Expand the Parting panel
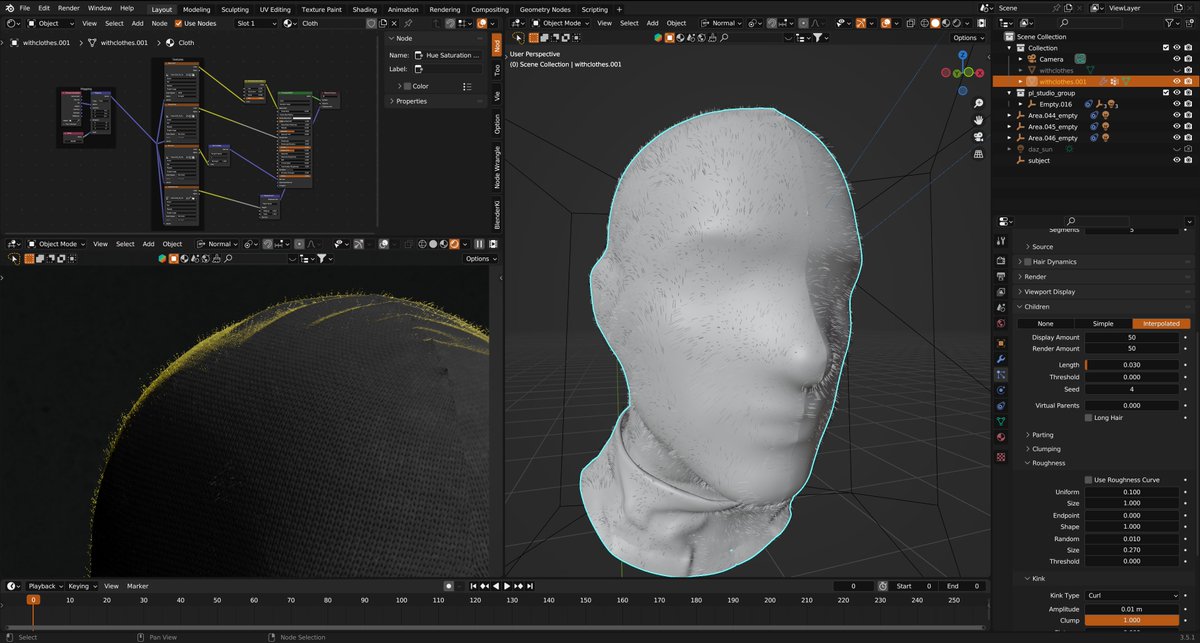Viewport: 1200px width, 643px height. [x=1042, y=435]
